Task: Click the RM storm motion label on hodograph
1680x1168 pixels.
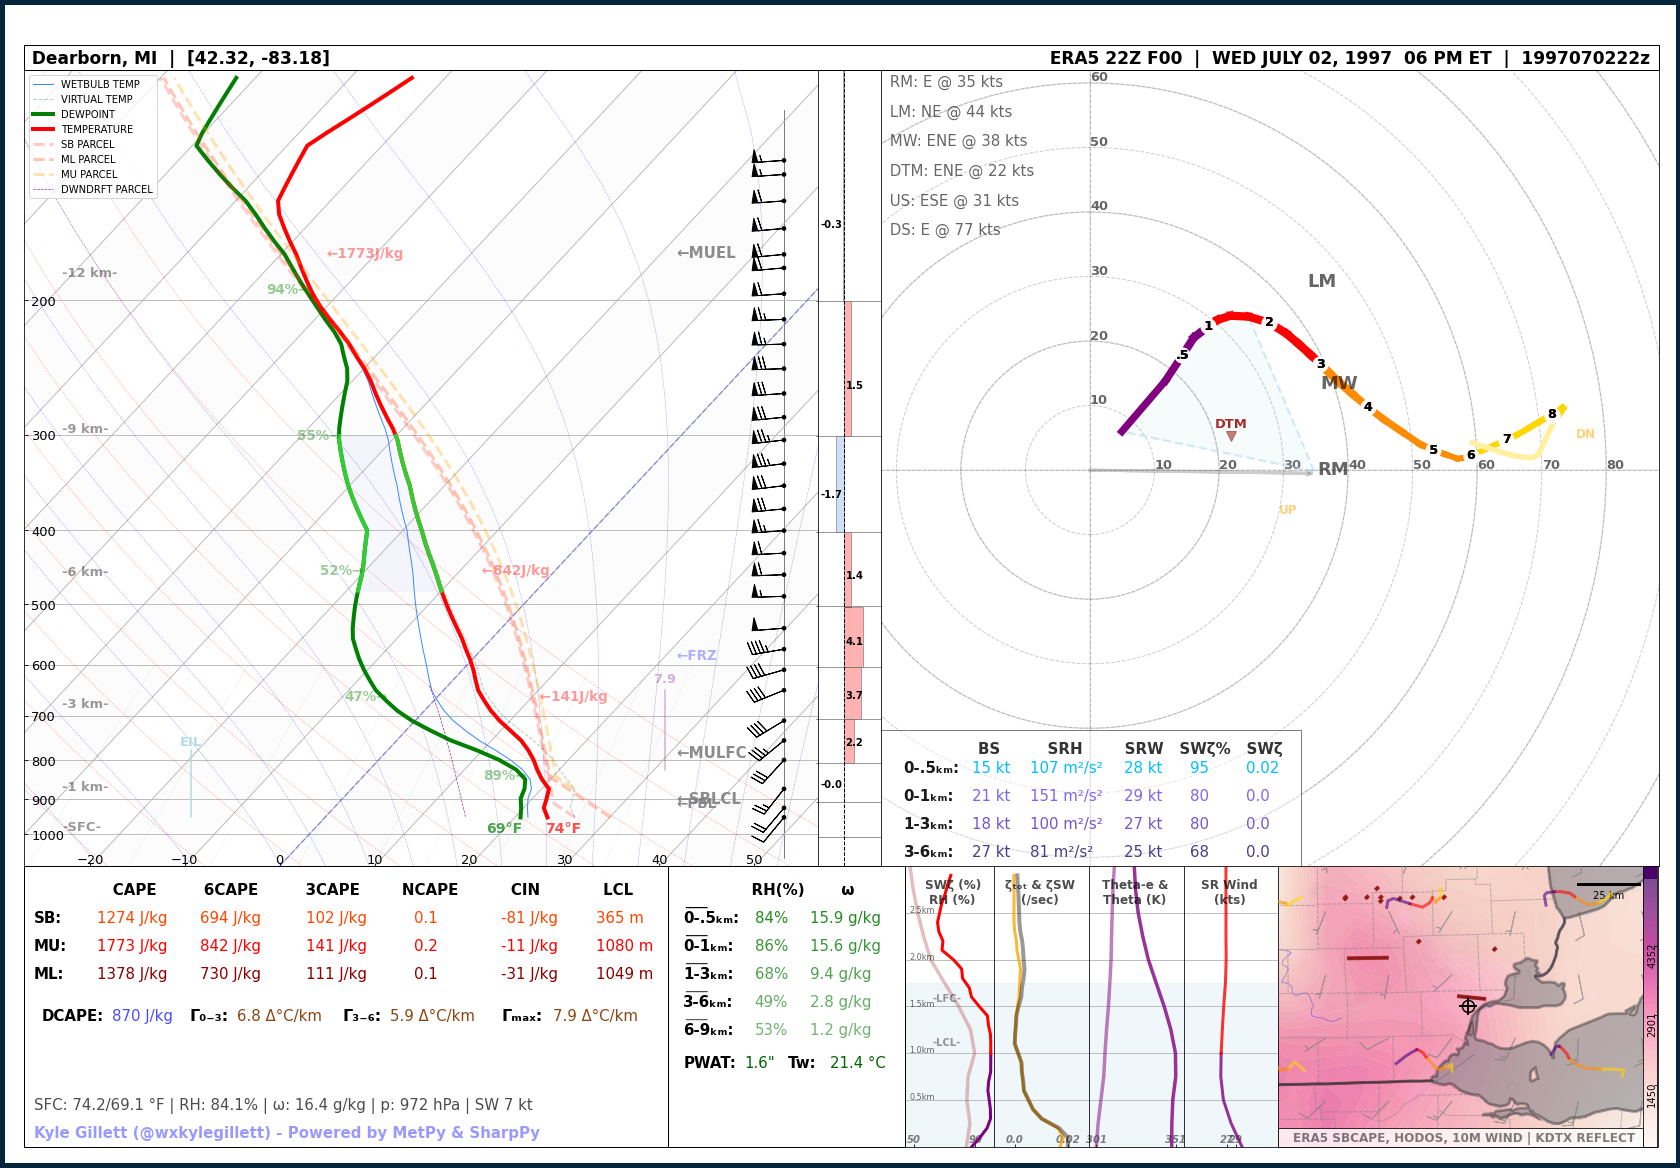Action: pos(1332,469)
